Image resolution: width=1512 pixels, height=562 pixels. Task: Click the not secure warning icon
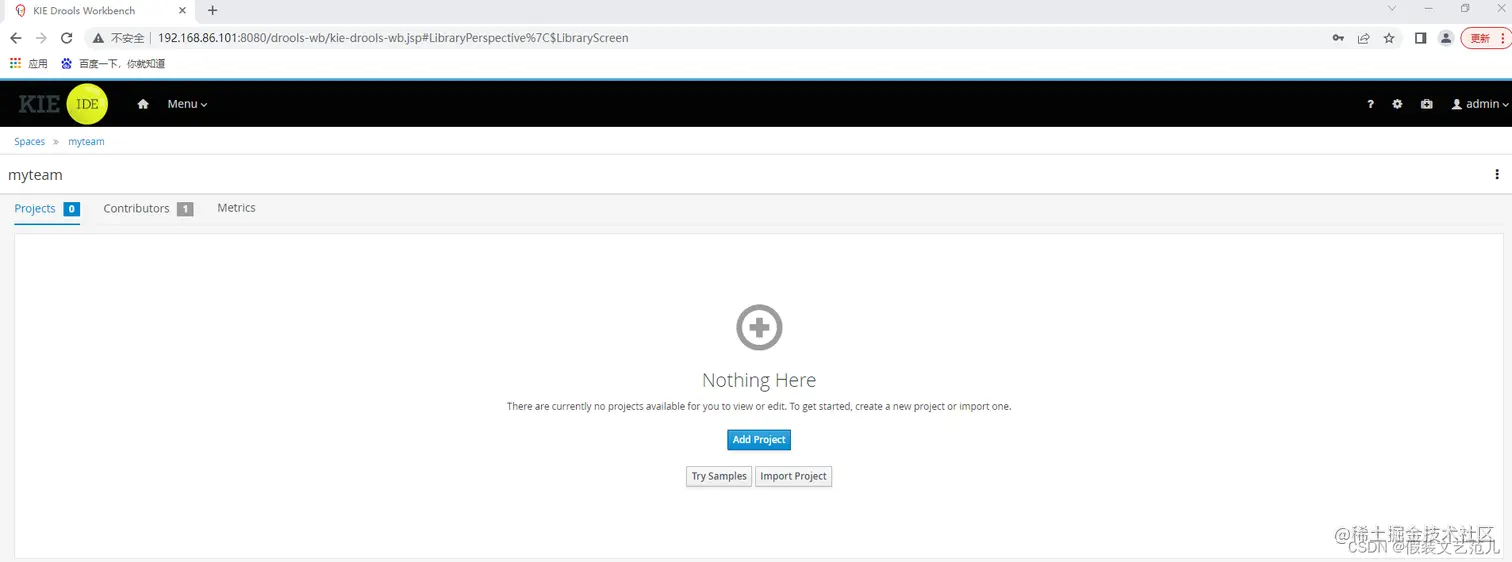98,38
